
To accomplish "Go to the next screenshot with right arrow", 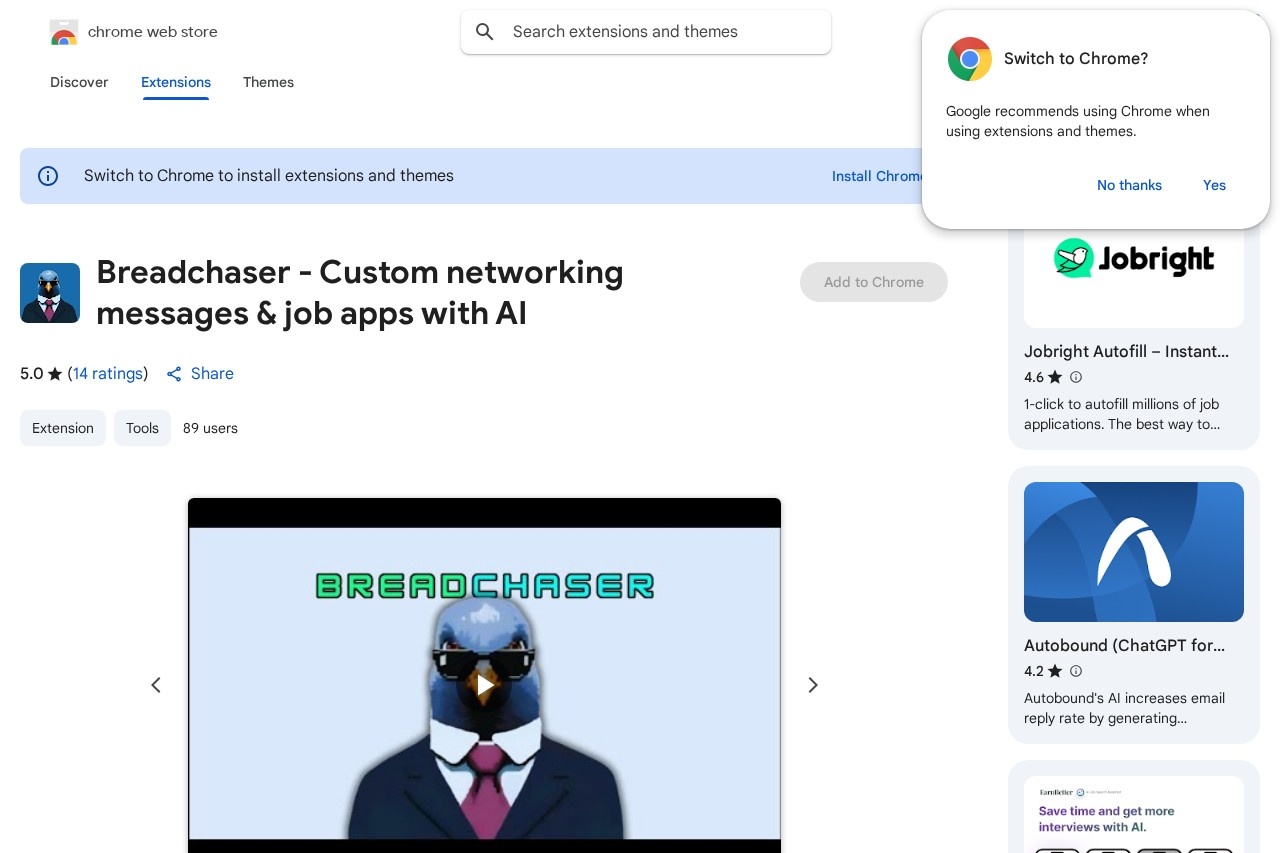I will click(x=813, y=685).
